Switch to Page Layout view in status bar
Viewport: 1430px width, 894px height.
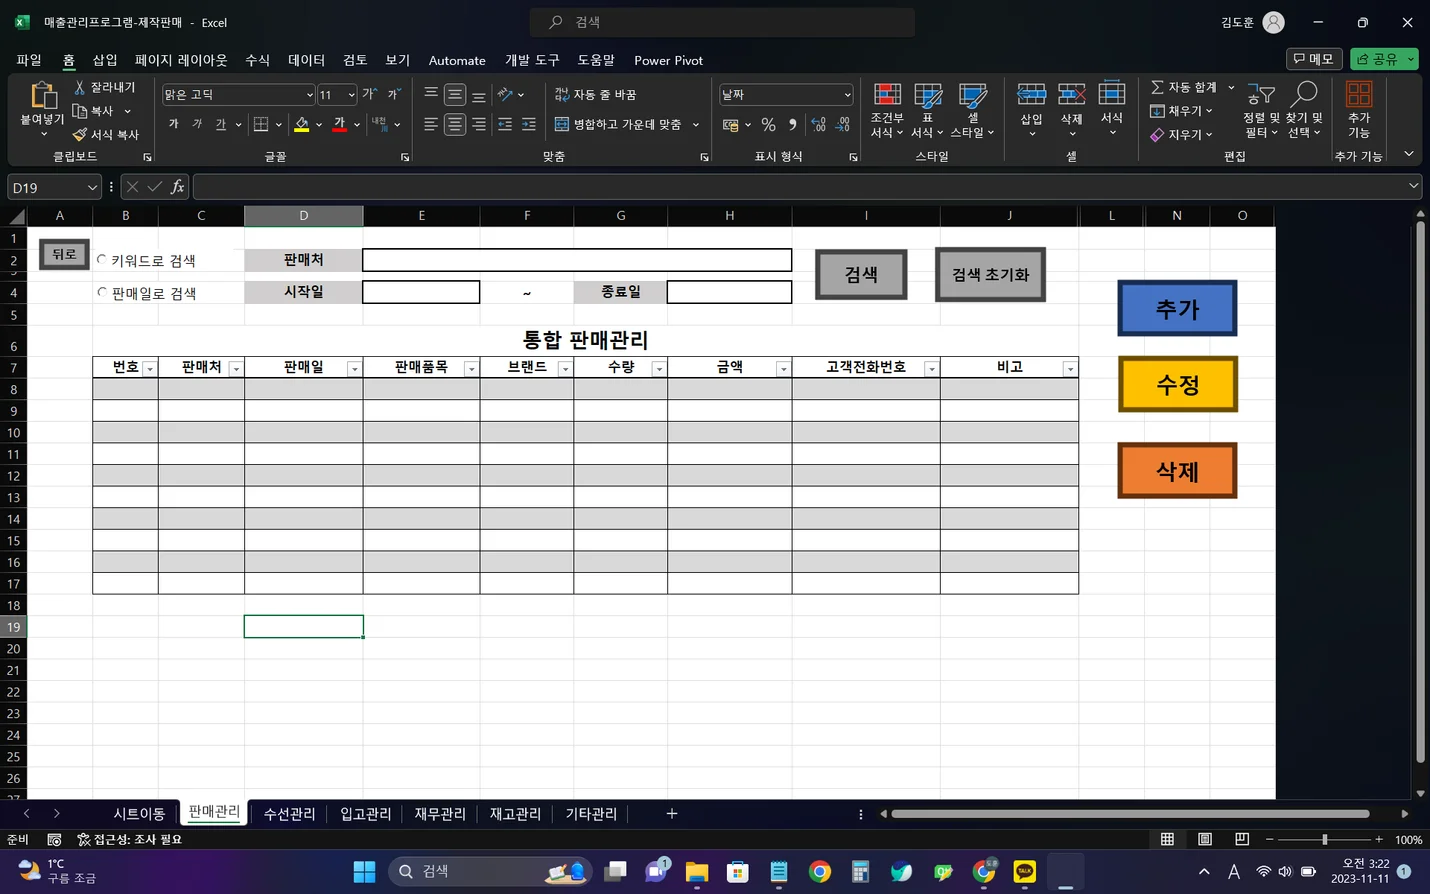click(x=1205, y=839)
